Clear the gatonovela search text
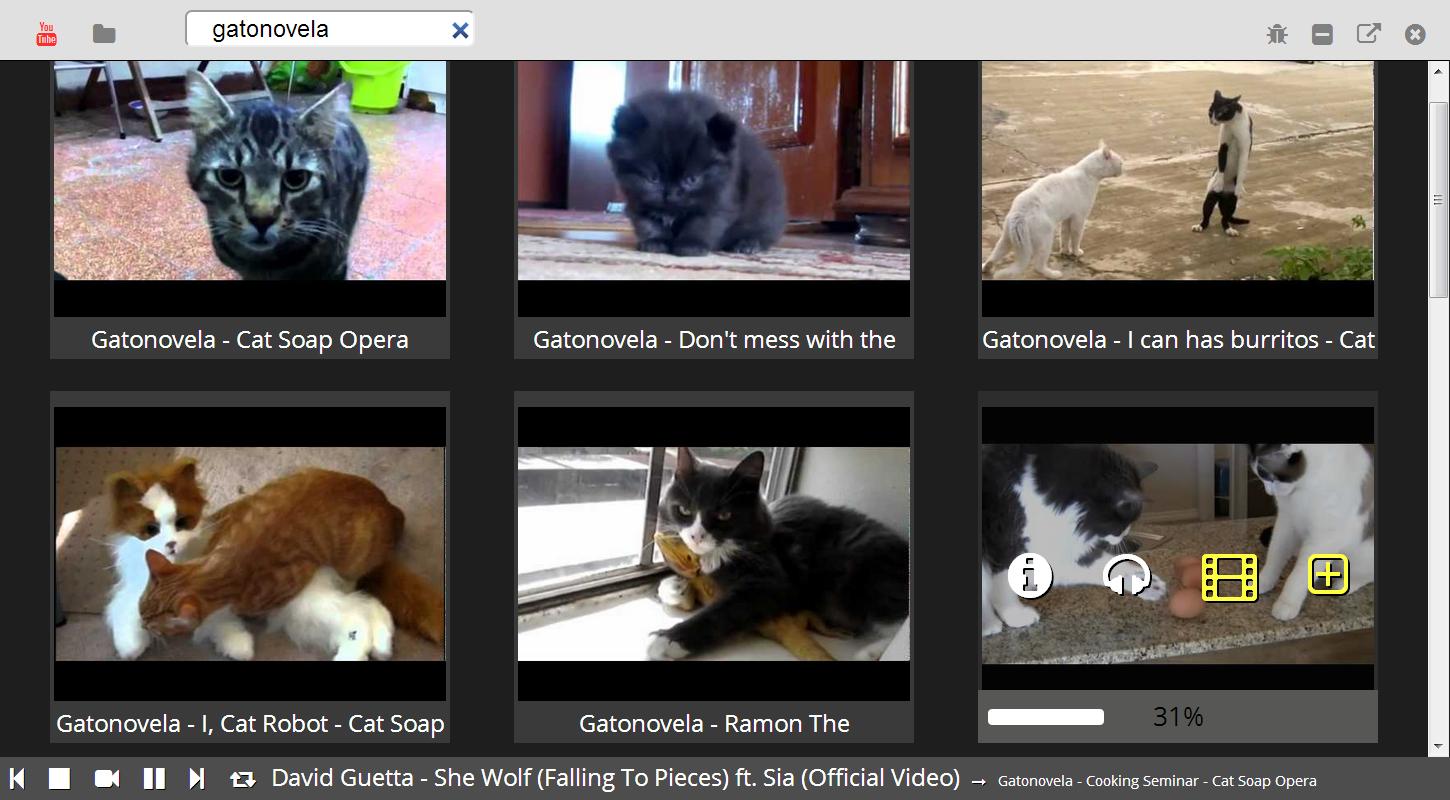The image size is (1450, 800). [460, 30]
